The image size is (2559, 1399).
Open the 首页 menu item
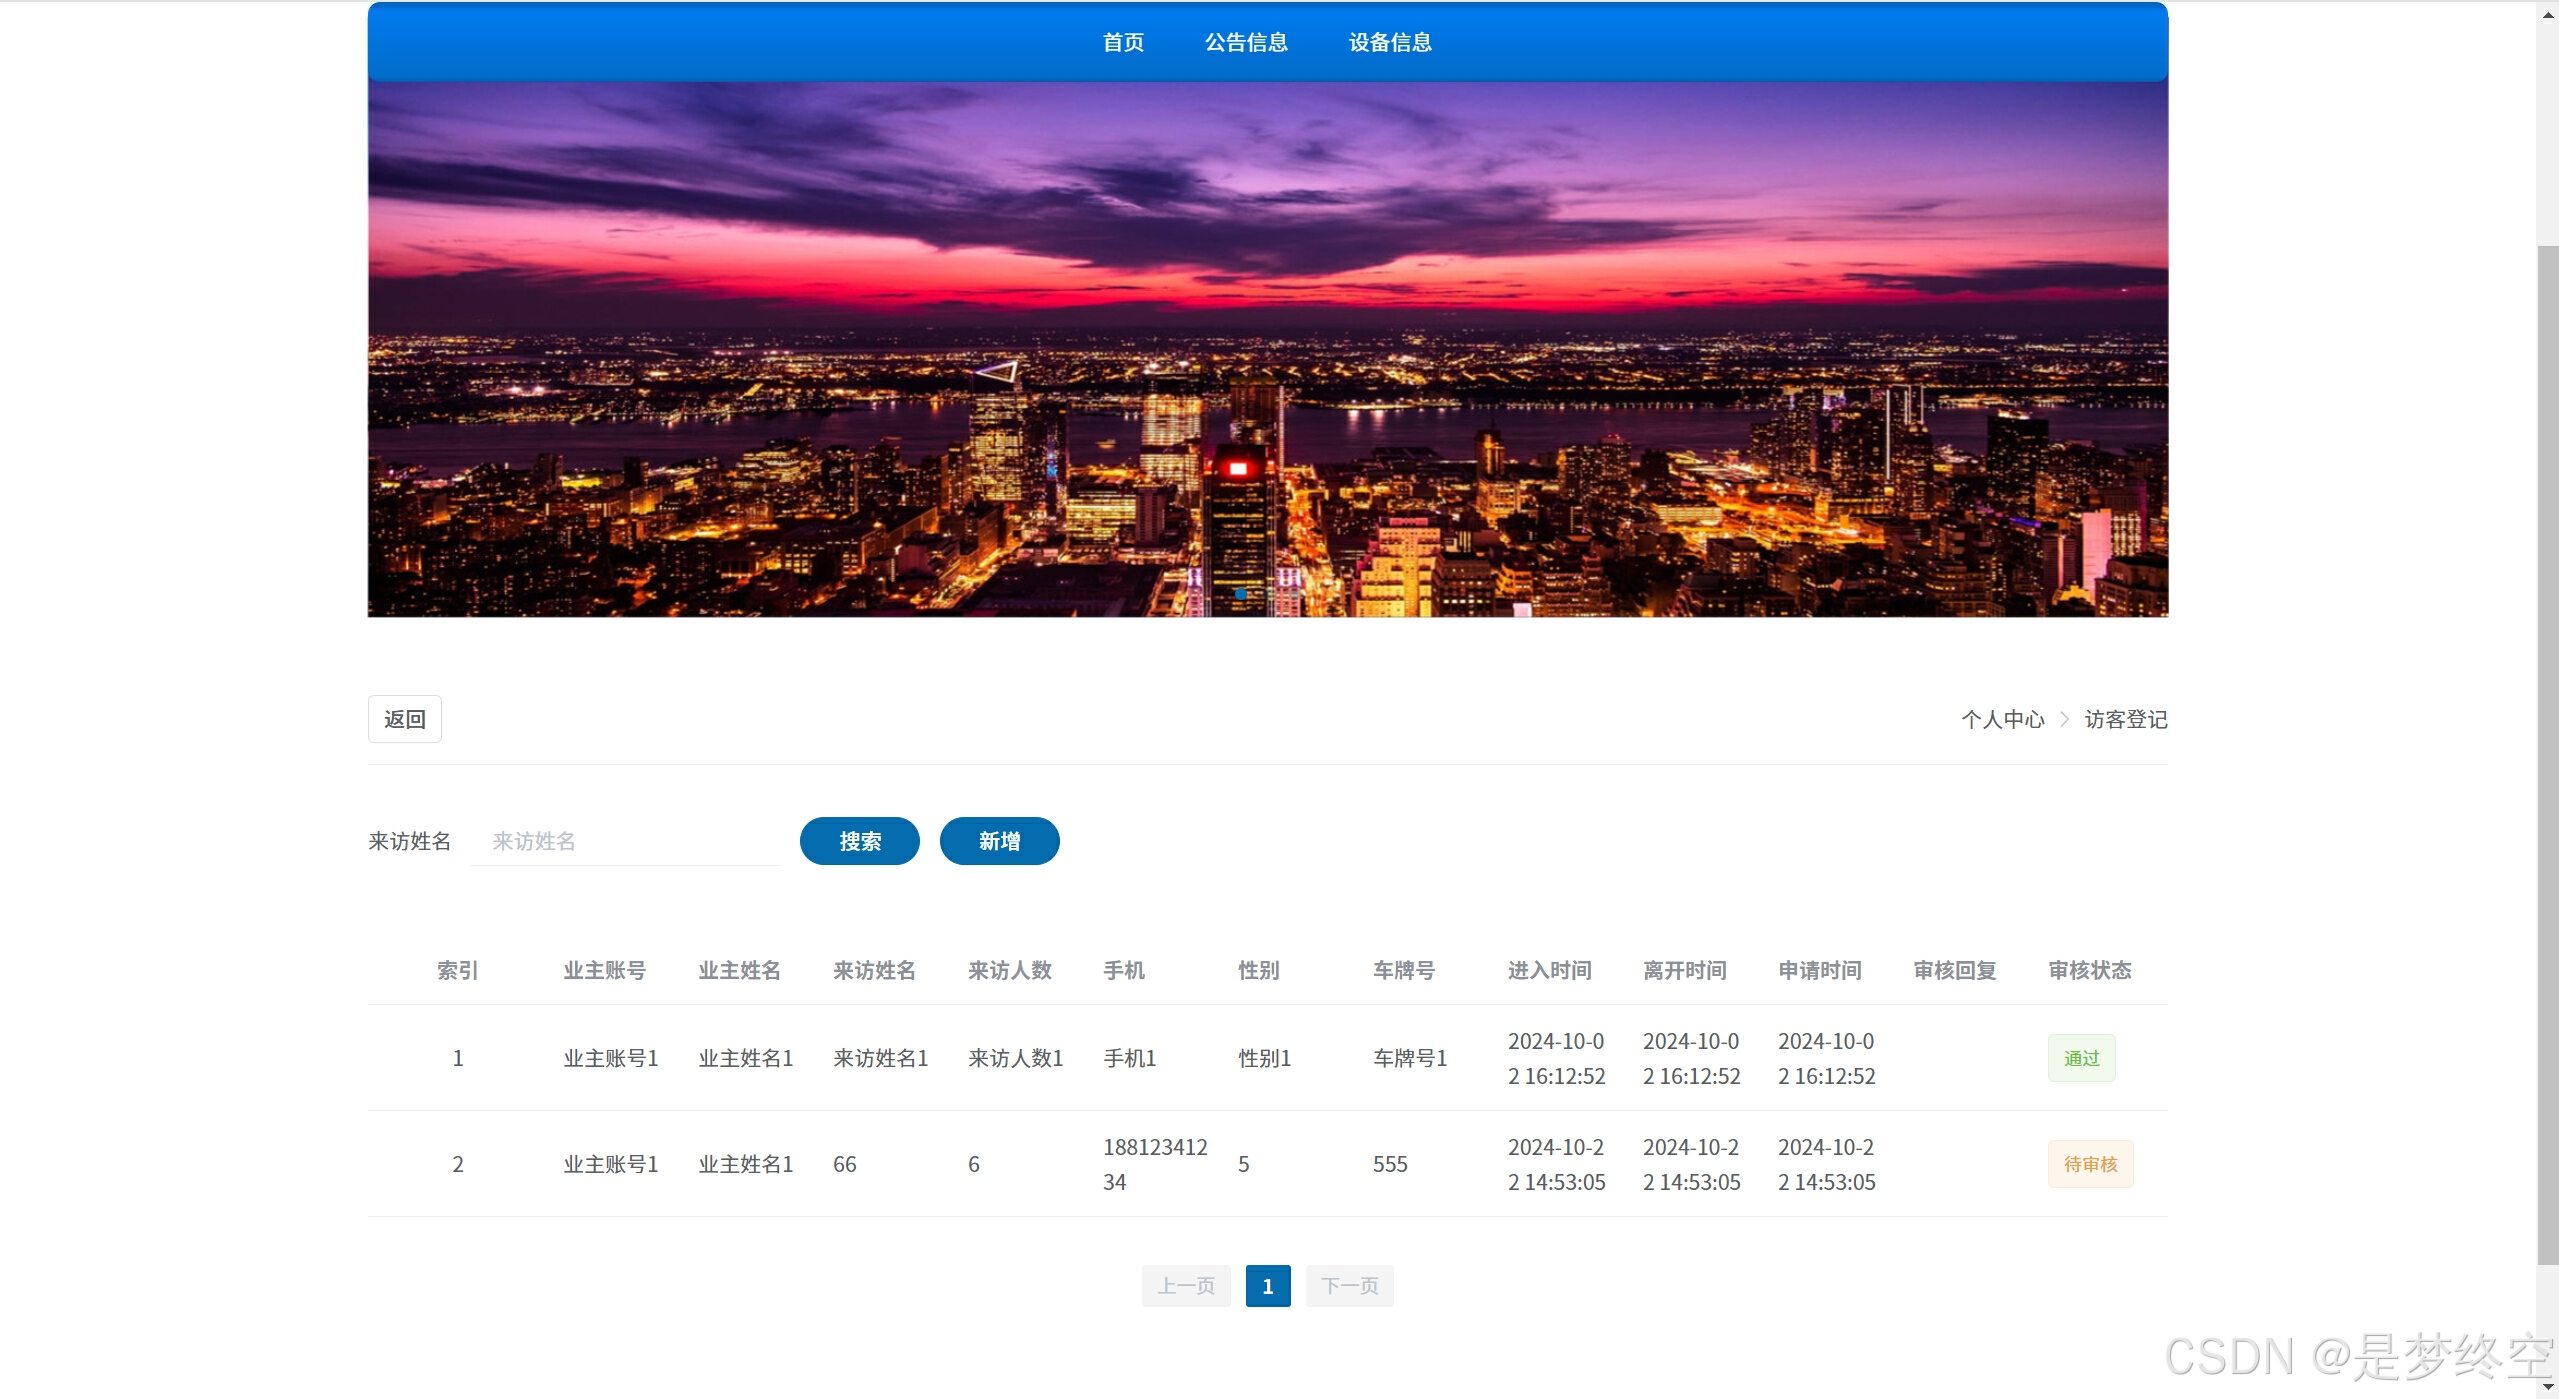click(x=1123, y=42)
